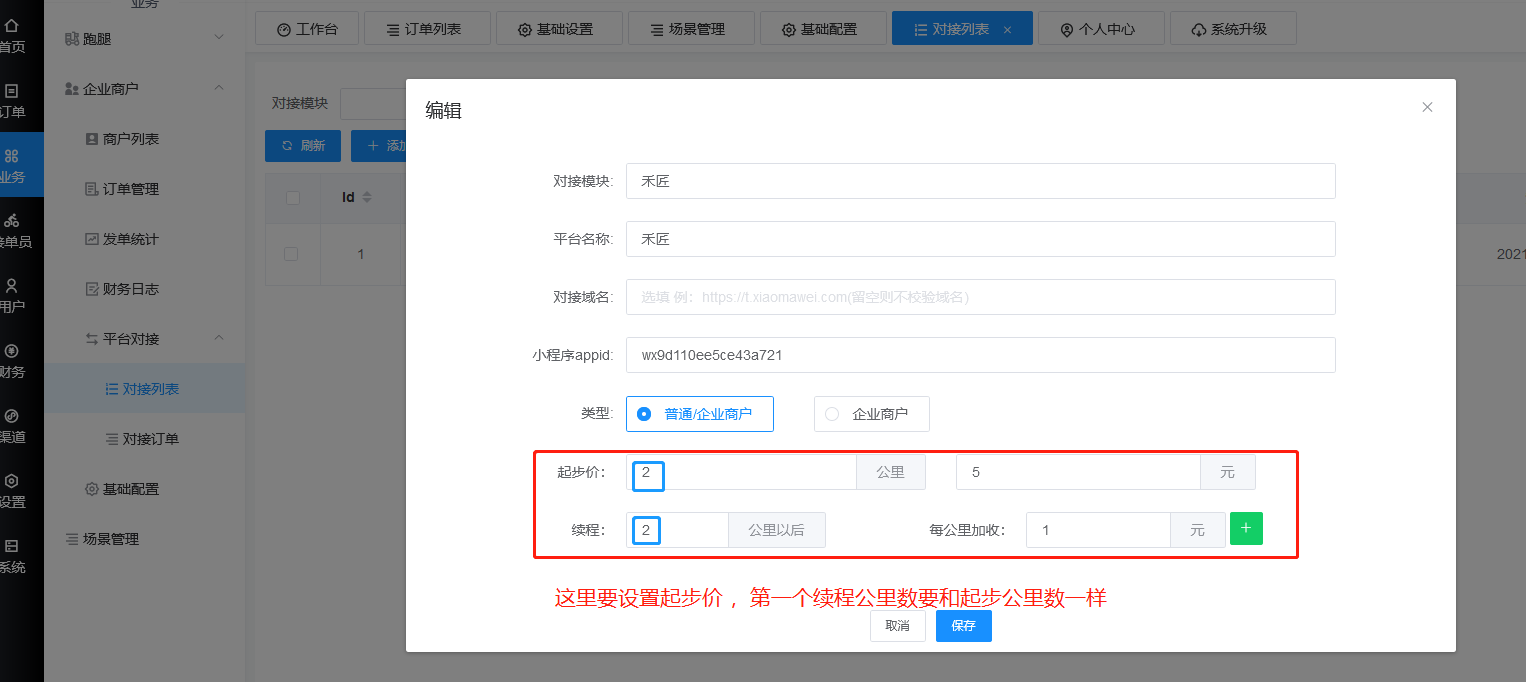Select the business module icon in left rail
The height and width of the screenshot is (682, 1526).
(x=12, y=155)
